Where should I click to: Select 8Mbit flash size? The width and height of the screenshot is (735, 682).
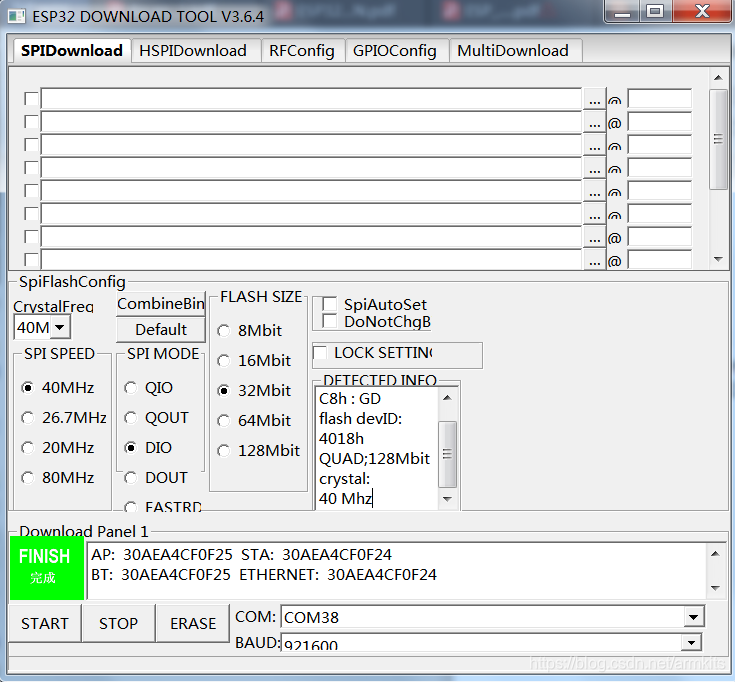224,331
